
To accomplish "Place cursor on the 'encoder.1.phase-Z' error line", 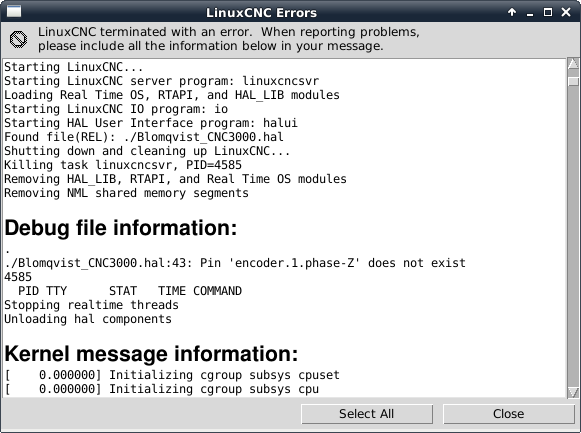I will (x=235, y=263).
